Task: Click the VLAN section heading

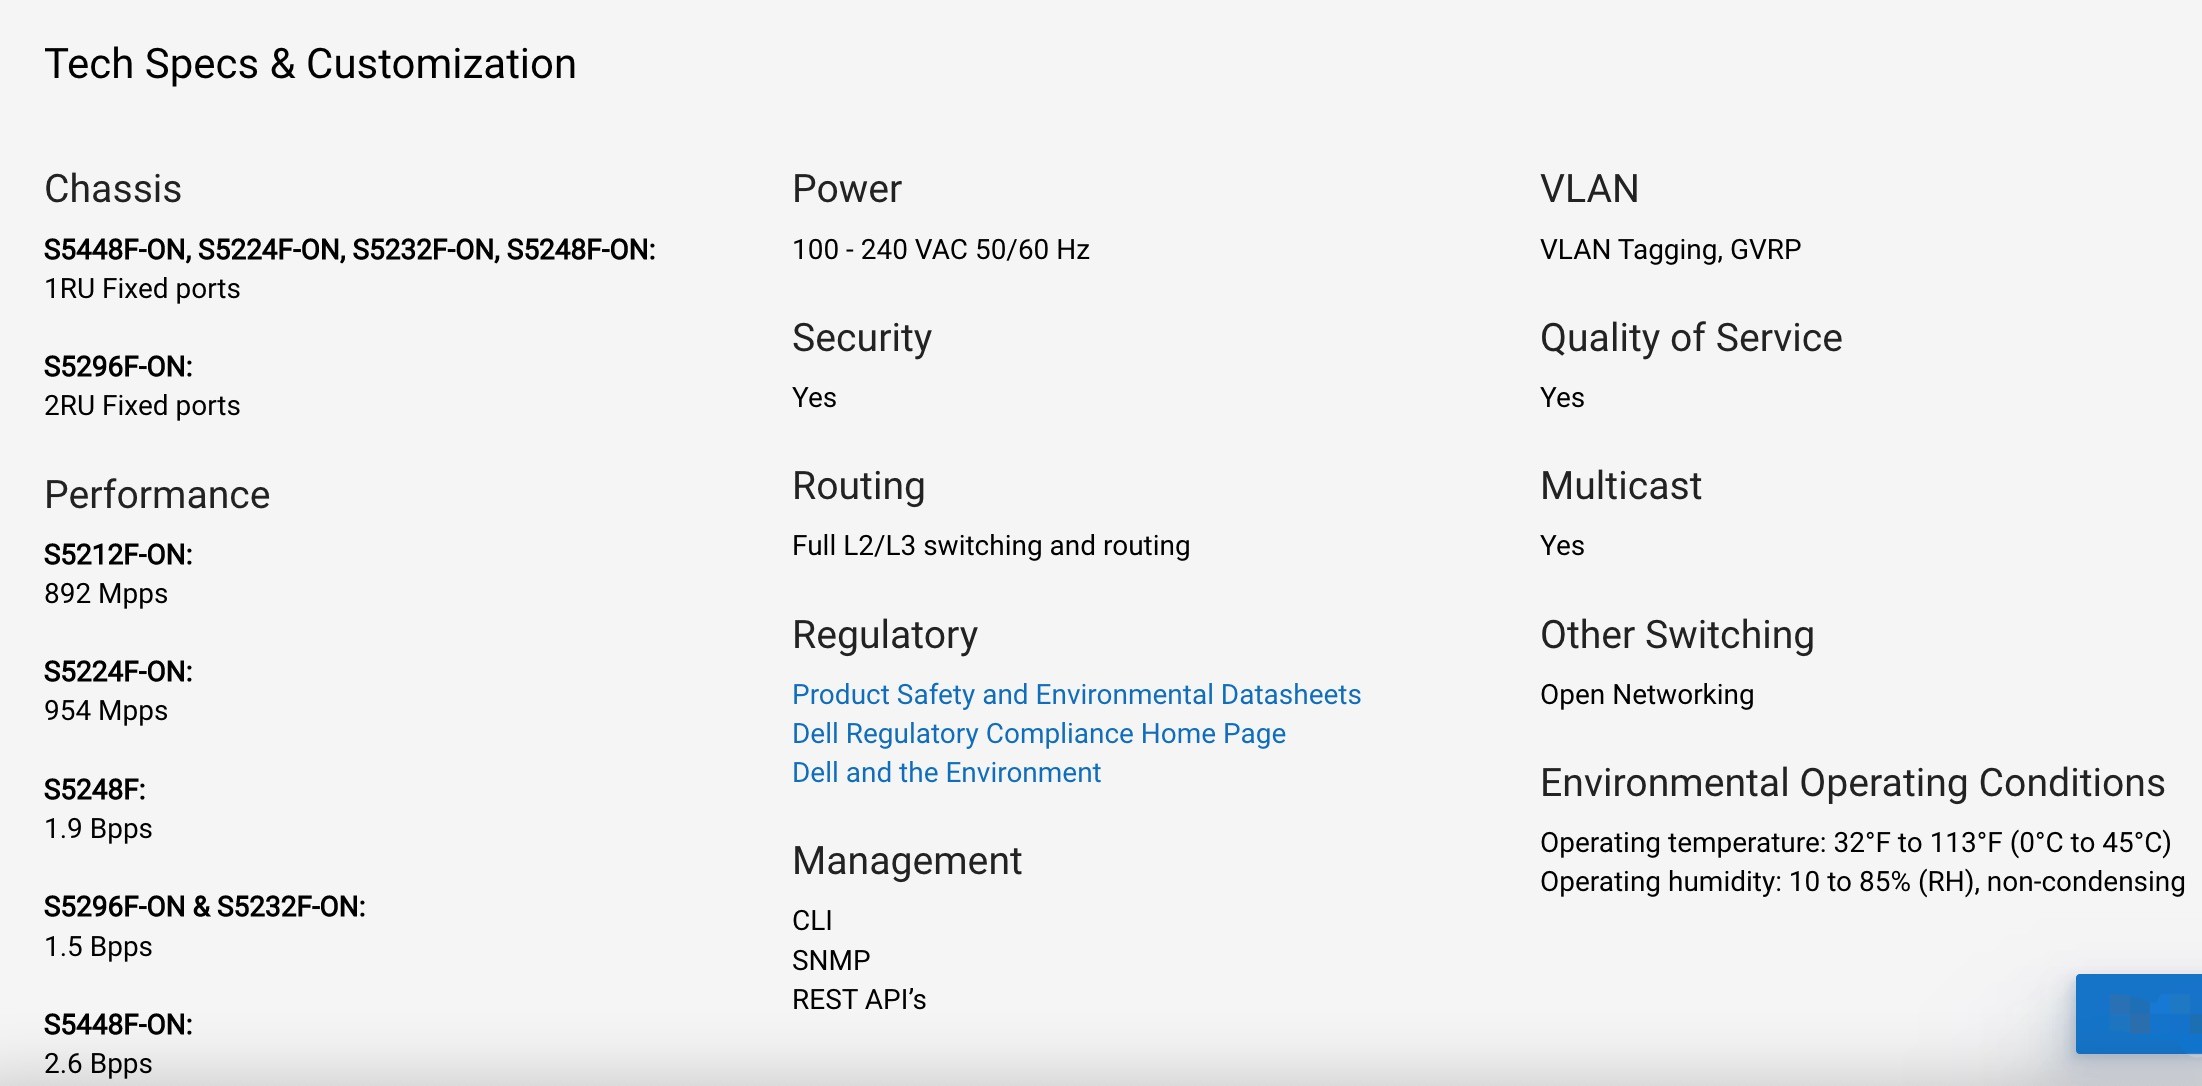Action: (1589, 189)
